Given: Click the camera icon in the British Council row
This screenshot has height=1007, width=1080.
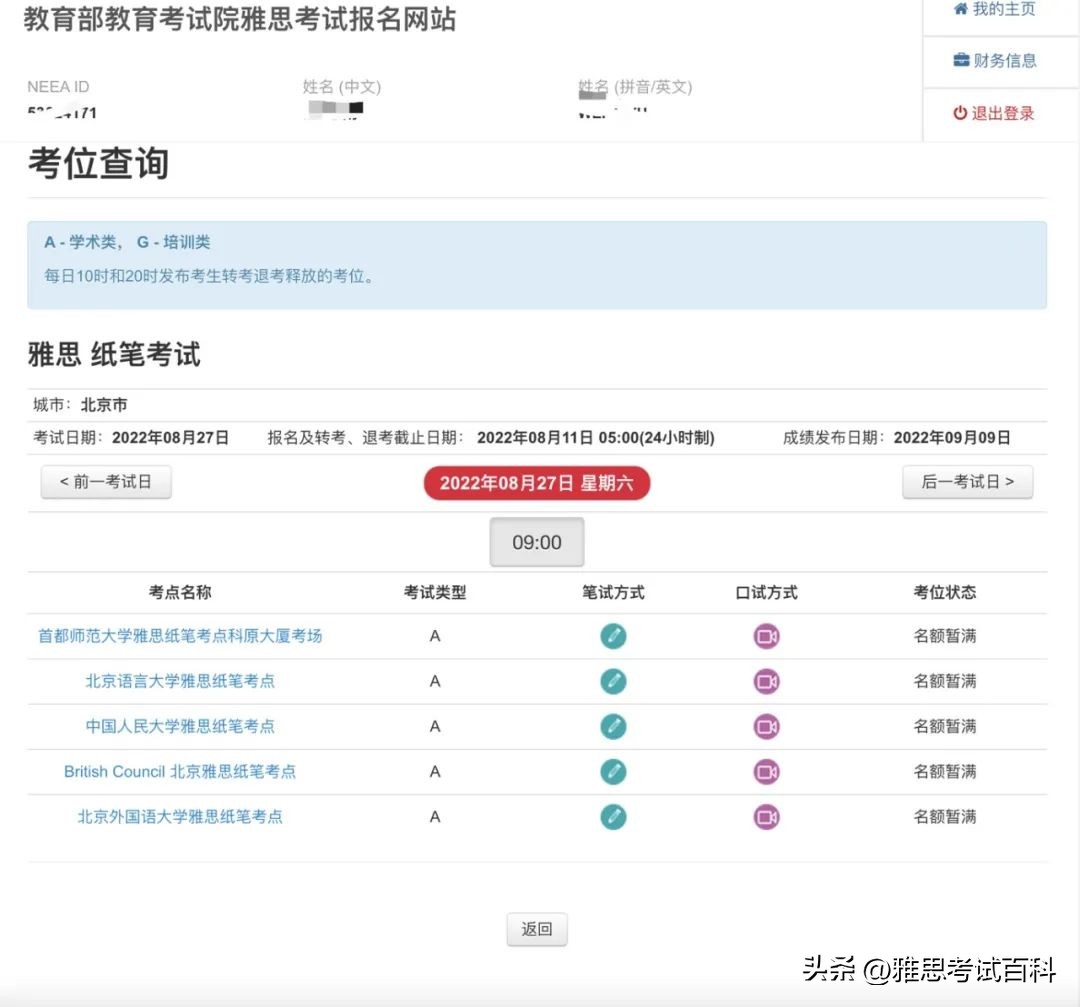Looking at the screenshot, I should [765, 771].
